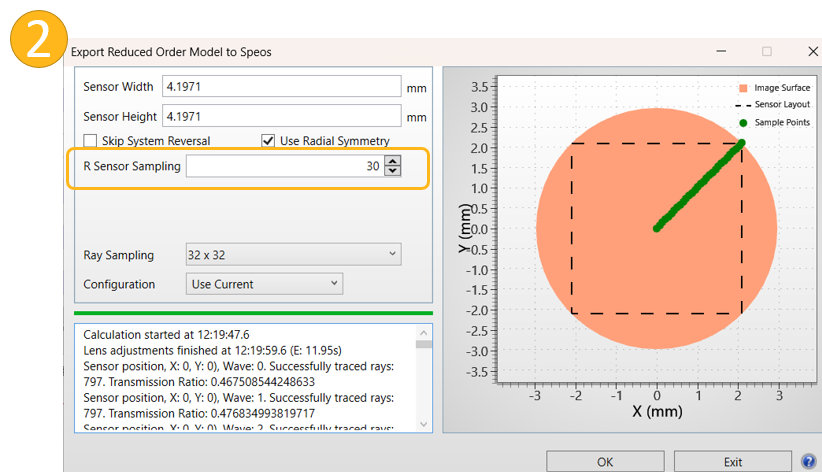822x472 pixels.
Task: Decrease R Sensor Sampling with down arrow
Action: (x=393, y=171)
